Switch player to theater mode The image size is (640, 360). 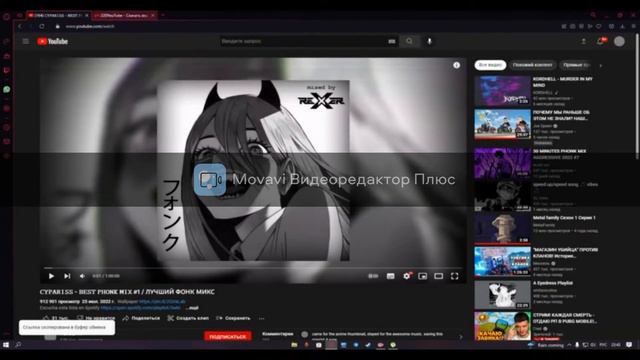tap(438, 276)
